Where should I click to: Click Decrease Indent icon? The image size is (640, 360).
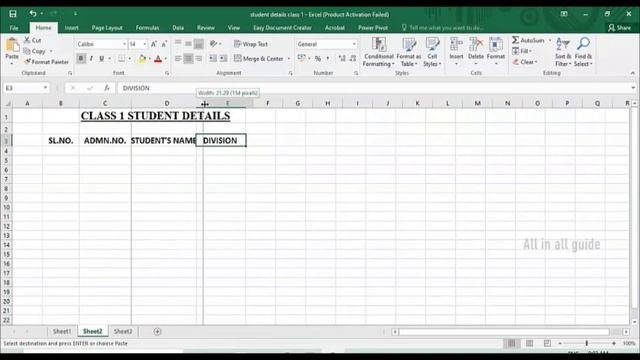213,59
